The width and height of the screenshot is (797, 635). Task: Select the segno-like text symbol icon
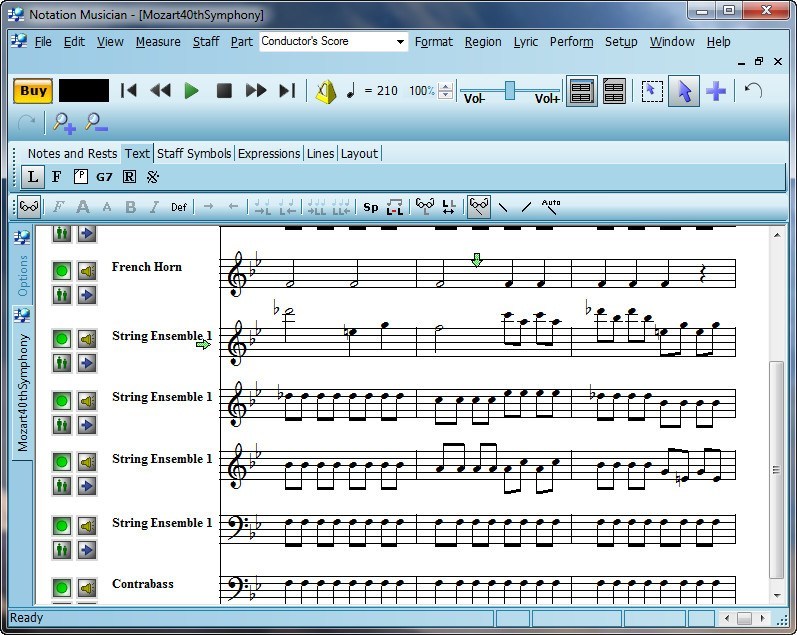point(152,177)
